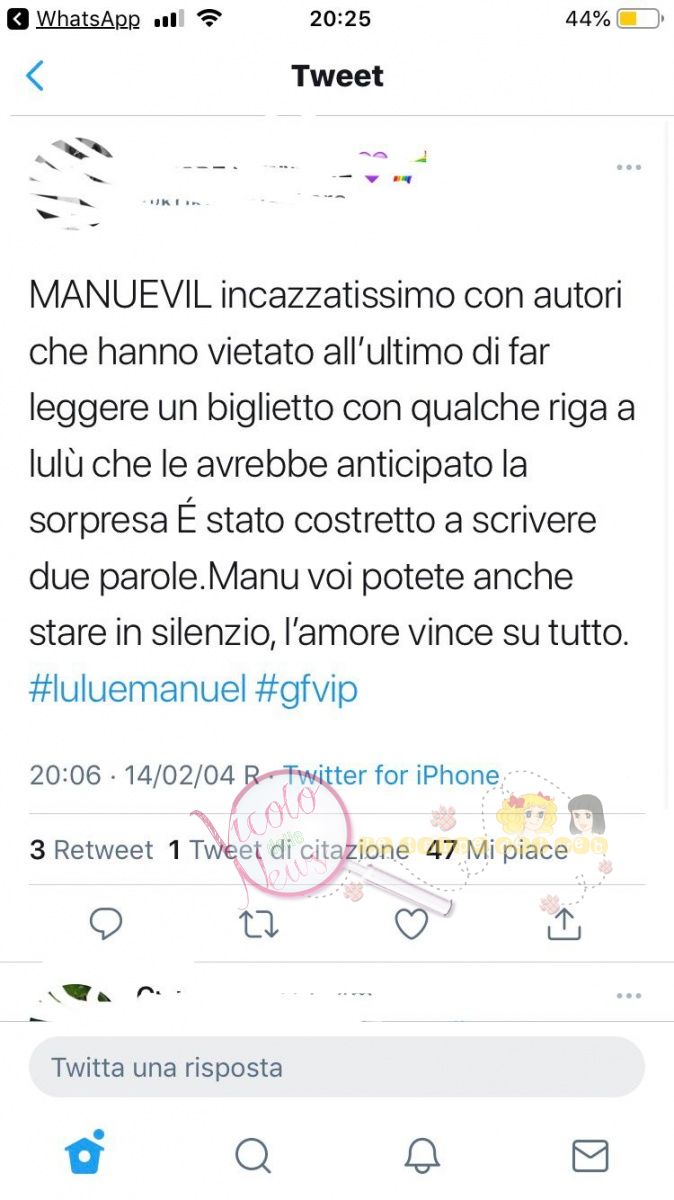Open the reply tweet's three-dot menu
The width and height of the screenshot is (674, 1200).
(629, 996)
